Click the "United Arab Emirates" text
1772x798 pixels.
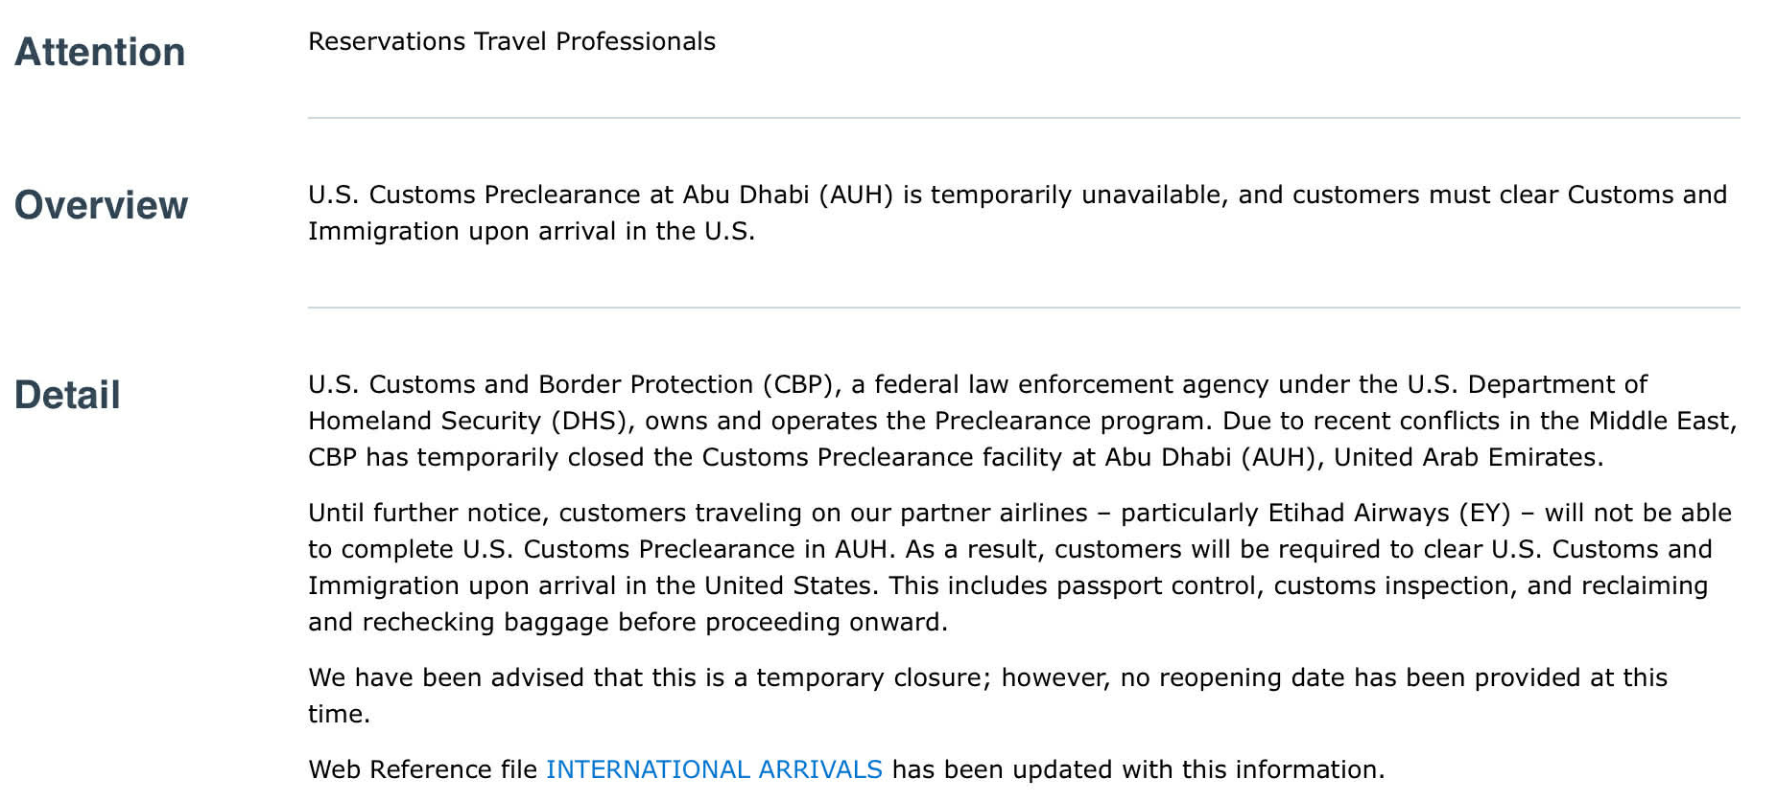coord(1467,457)
